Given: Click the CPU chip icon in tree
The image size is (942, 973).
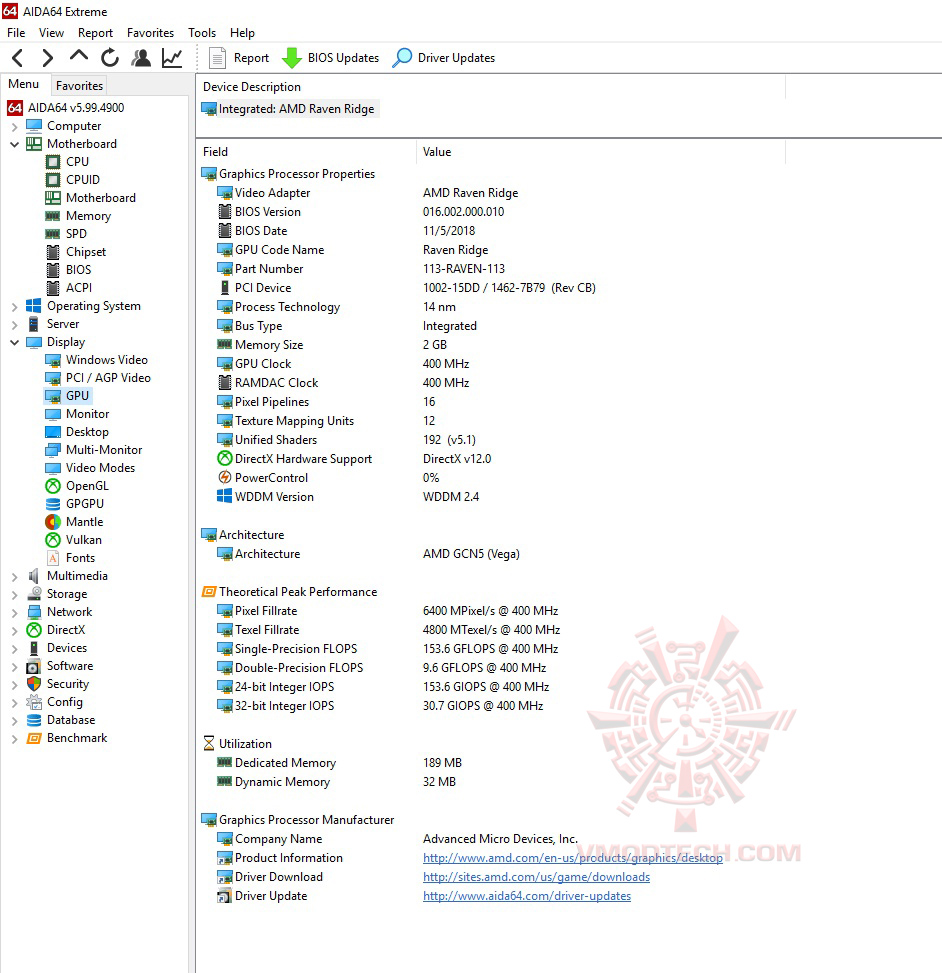Looking at the screenshot, I should coord(53,162).
